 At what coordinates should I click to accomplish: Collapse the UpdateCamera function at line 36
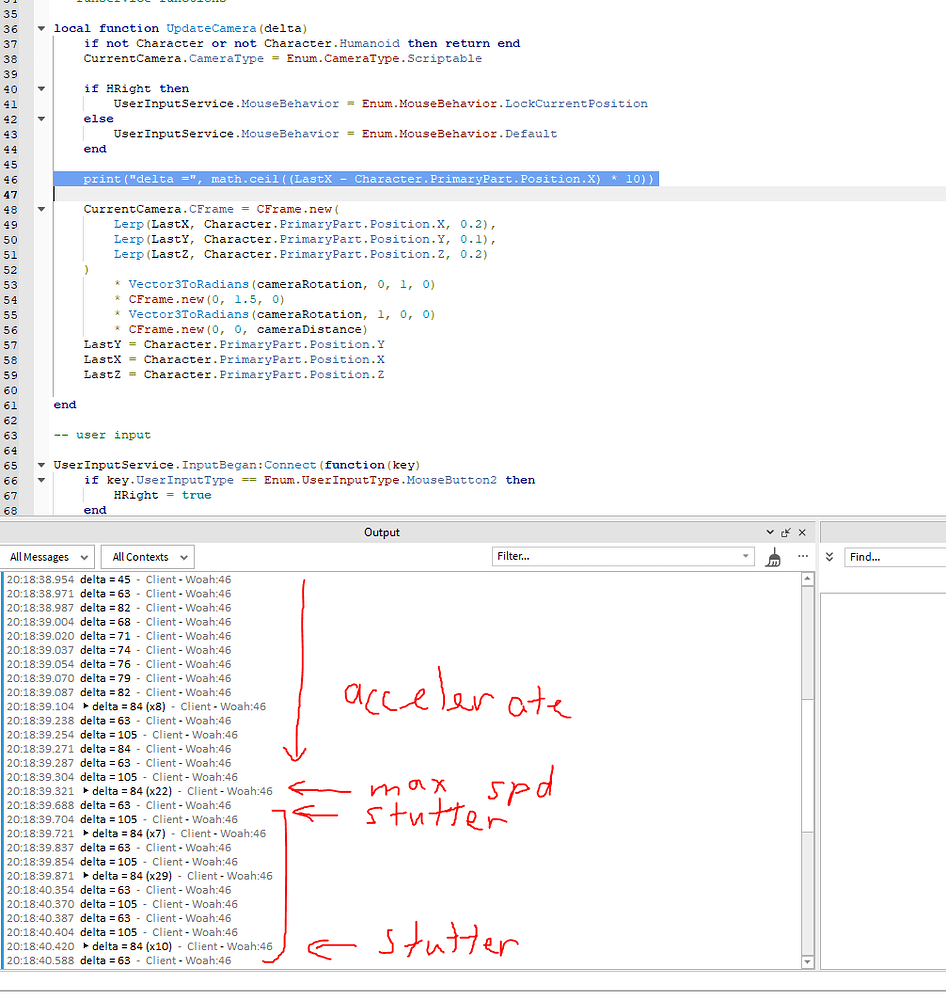pos(40,28)
